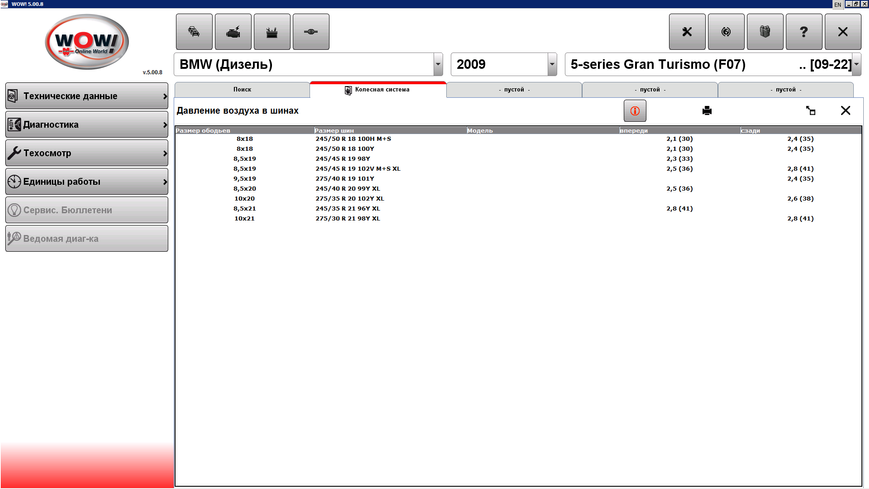Select tire row 275/30 R 21 98Y XL
Screen dimensions: 869x489
coord(518,218)
